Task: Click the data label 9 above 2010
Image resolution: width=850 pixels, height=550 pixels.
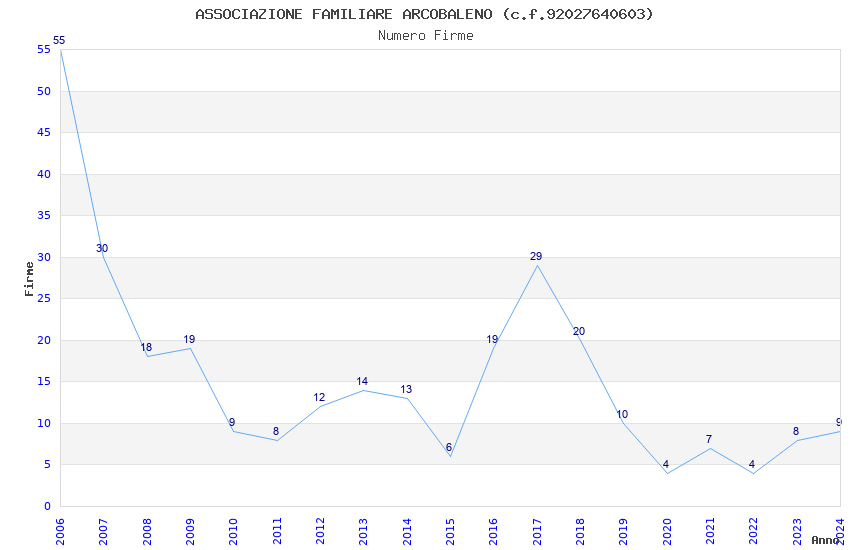Action: pos(232,422)
